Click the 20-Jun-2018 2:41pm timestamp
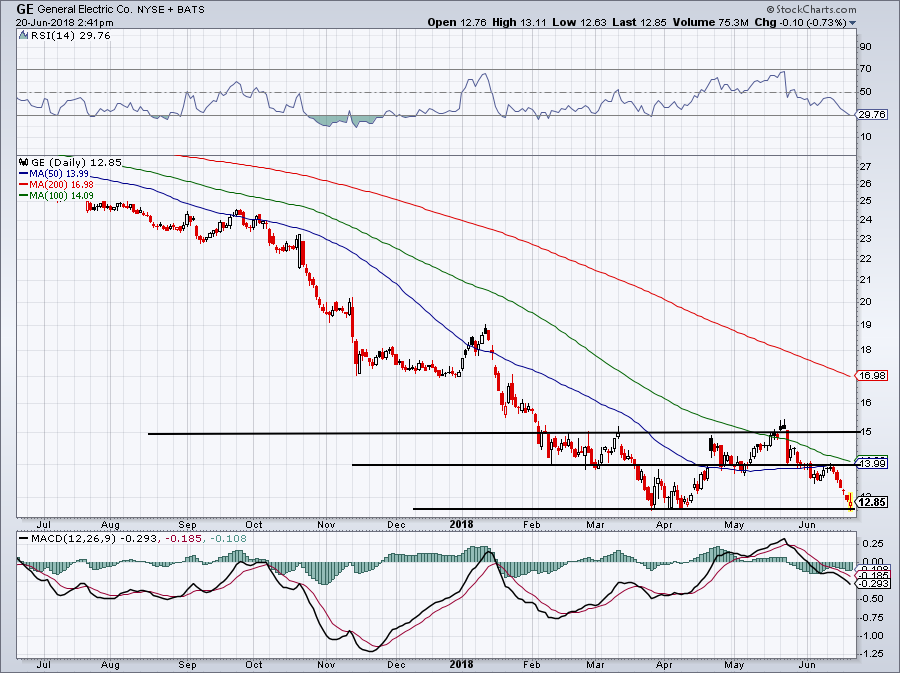This screenshot has width=900, height=673. pos(65,23)
